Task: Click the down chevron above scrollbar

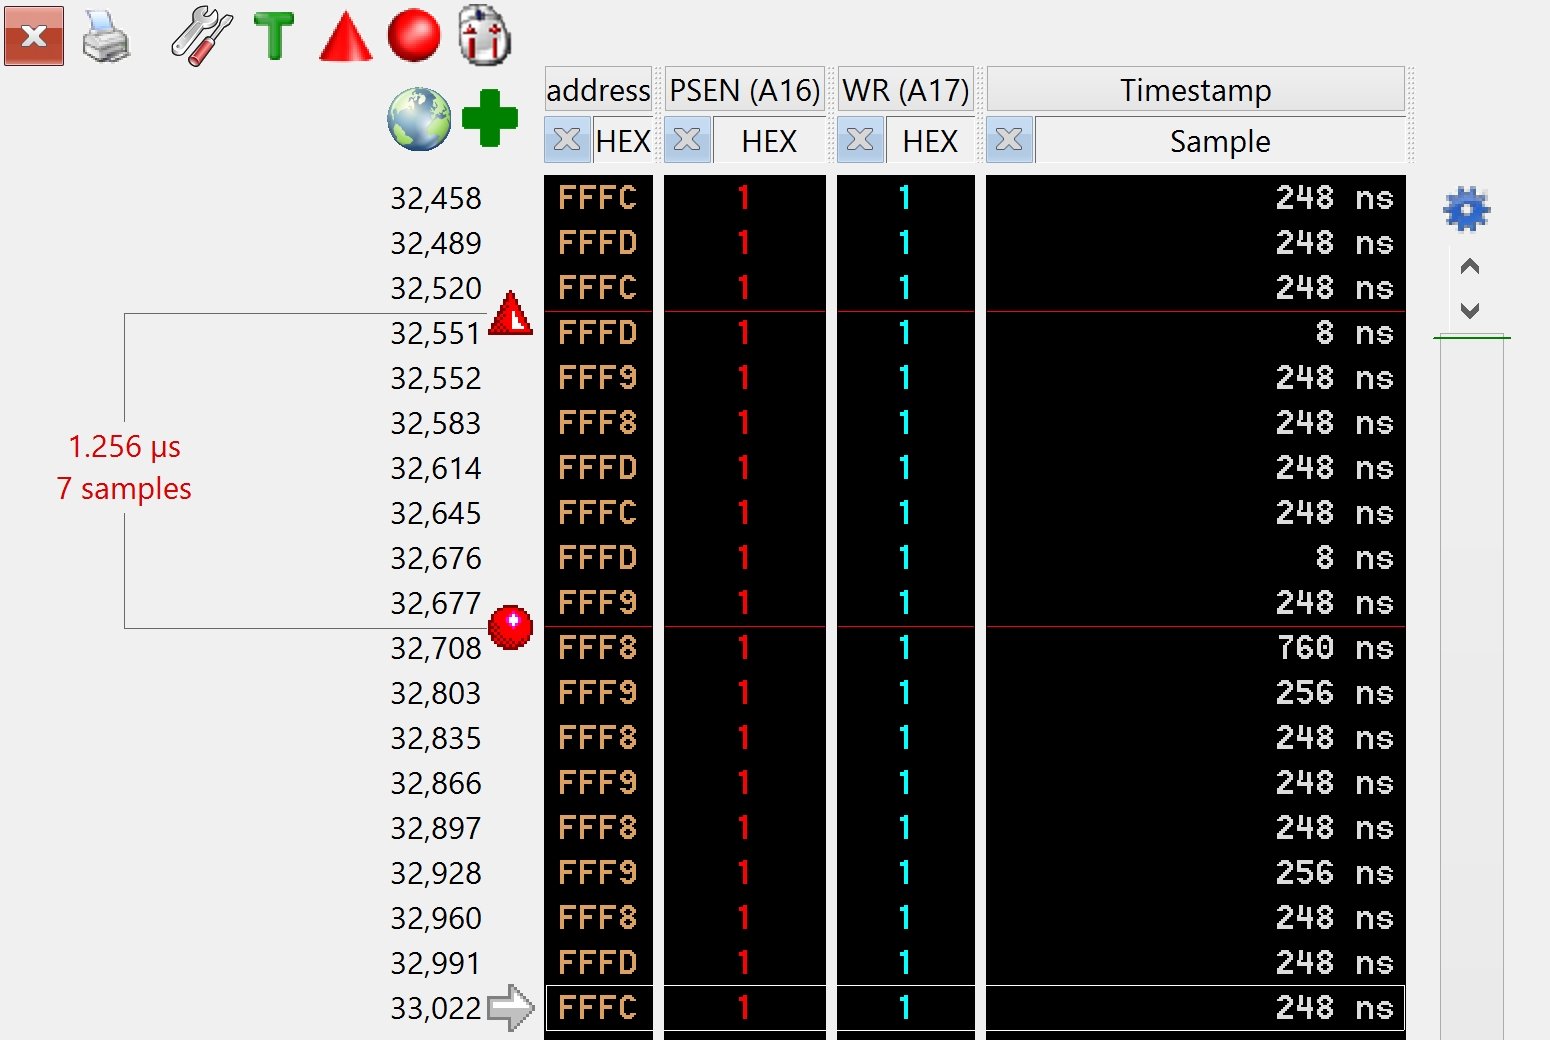Action: tap(1470, 310)
